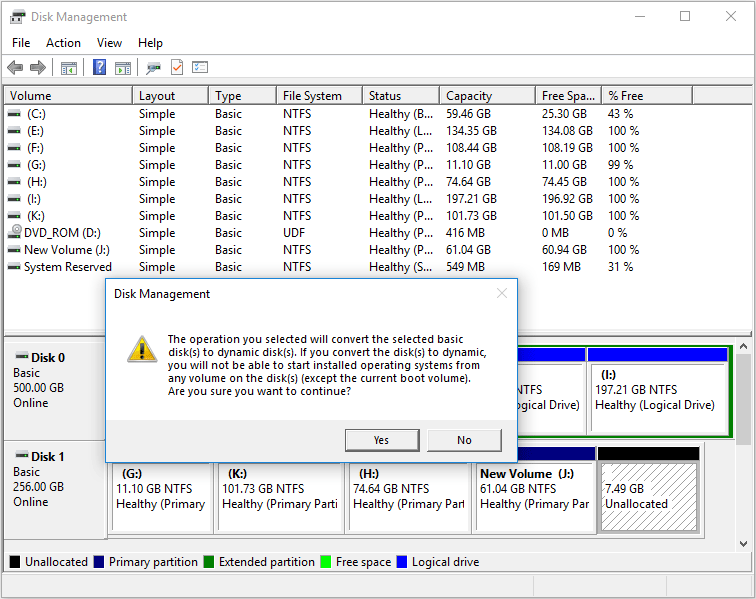756x599 pixels.
Task: Click the Show/Hide Console Tree icon
Action: [69, 68]
